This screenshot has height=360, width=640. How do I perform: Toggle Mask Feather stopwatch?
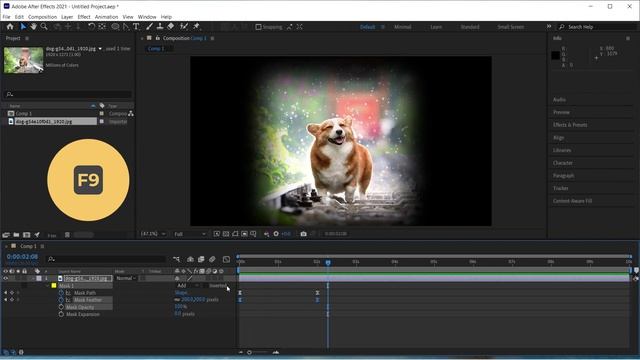pos(61,300)
